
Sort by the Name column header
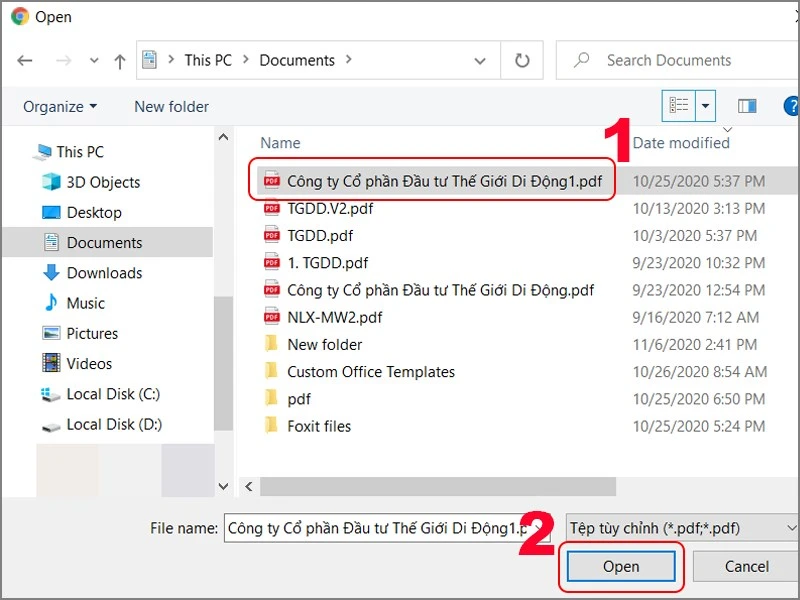coord(280,143)
